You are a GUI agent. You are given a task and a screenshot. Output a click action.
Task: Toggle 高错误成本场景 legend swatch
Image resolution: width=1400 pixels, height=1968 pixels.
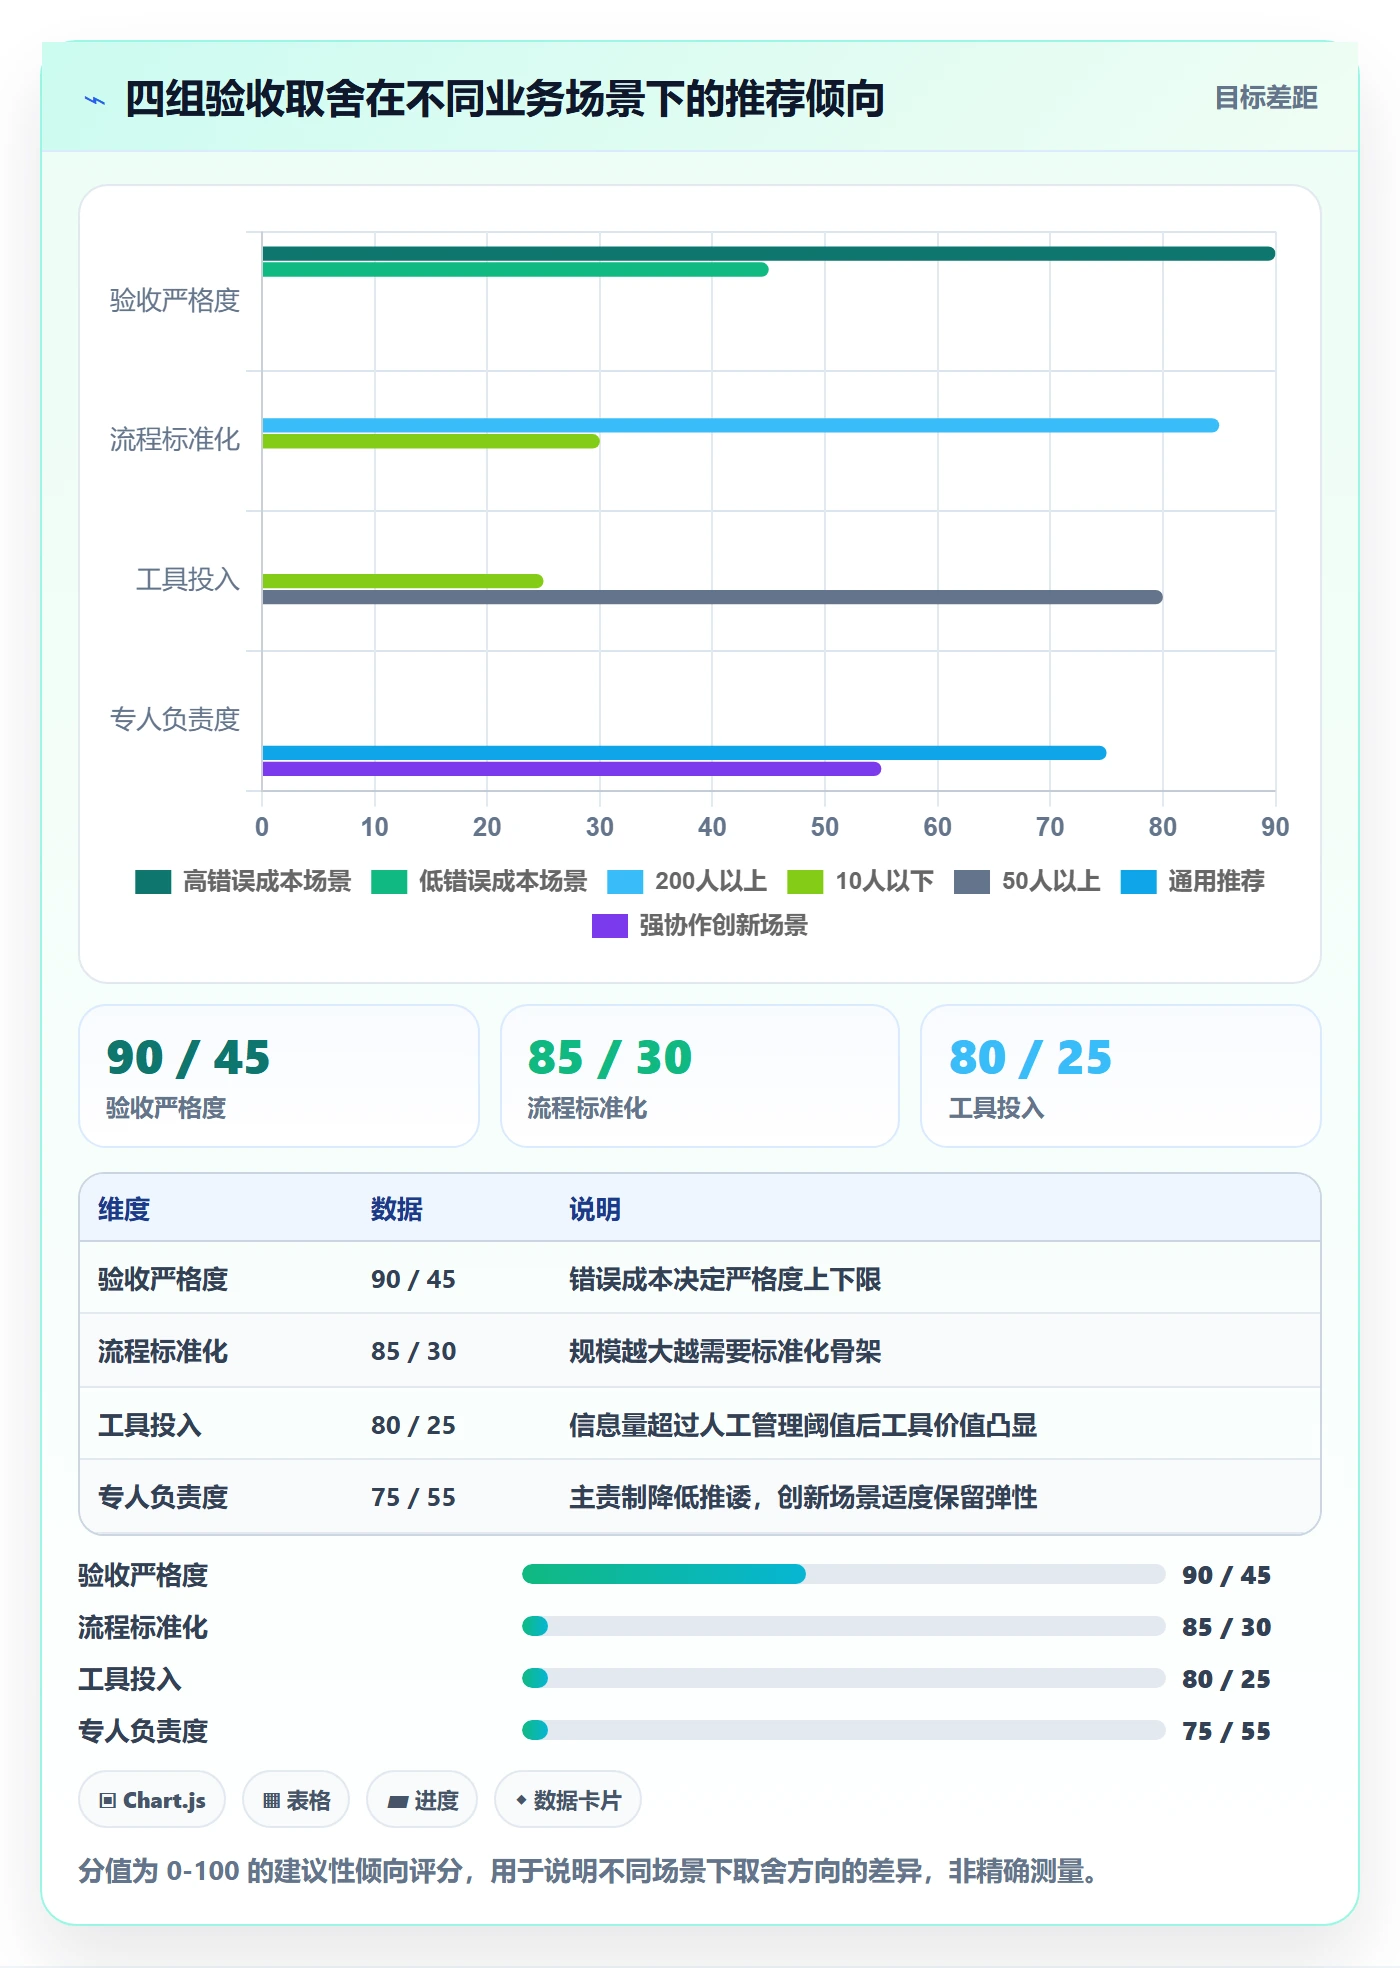(153, 882)
